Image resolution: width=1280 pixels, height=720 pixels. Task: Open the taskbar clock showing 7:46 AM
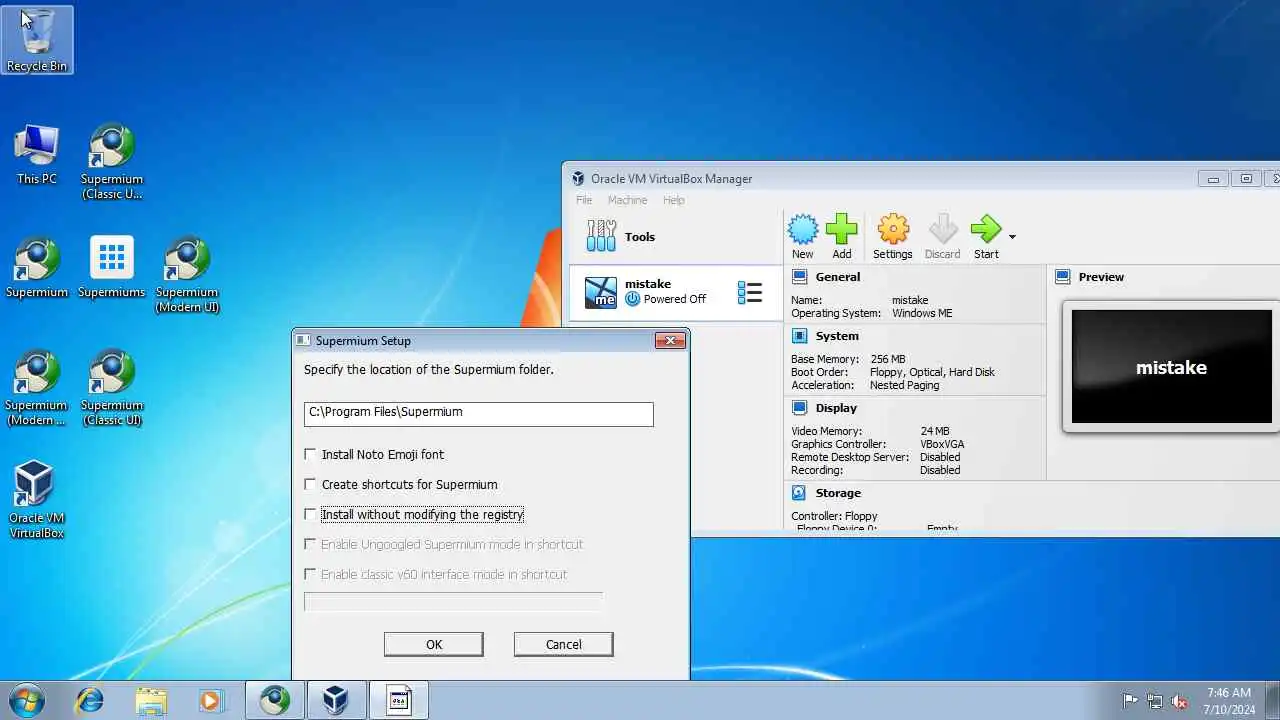tap(1229, 700)
